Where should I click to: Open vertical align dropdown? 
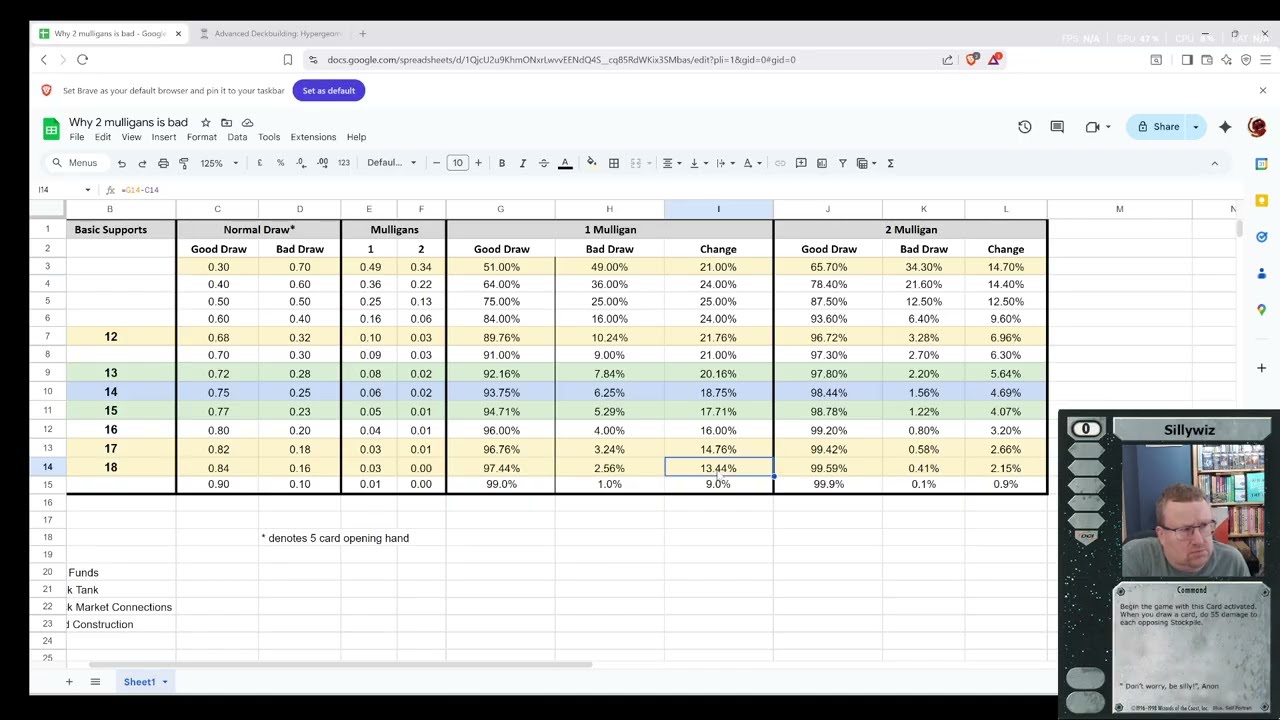(x=698, y=163)
